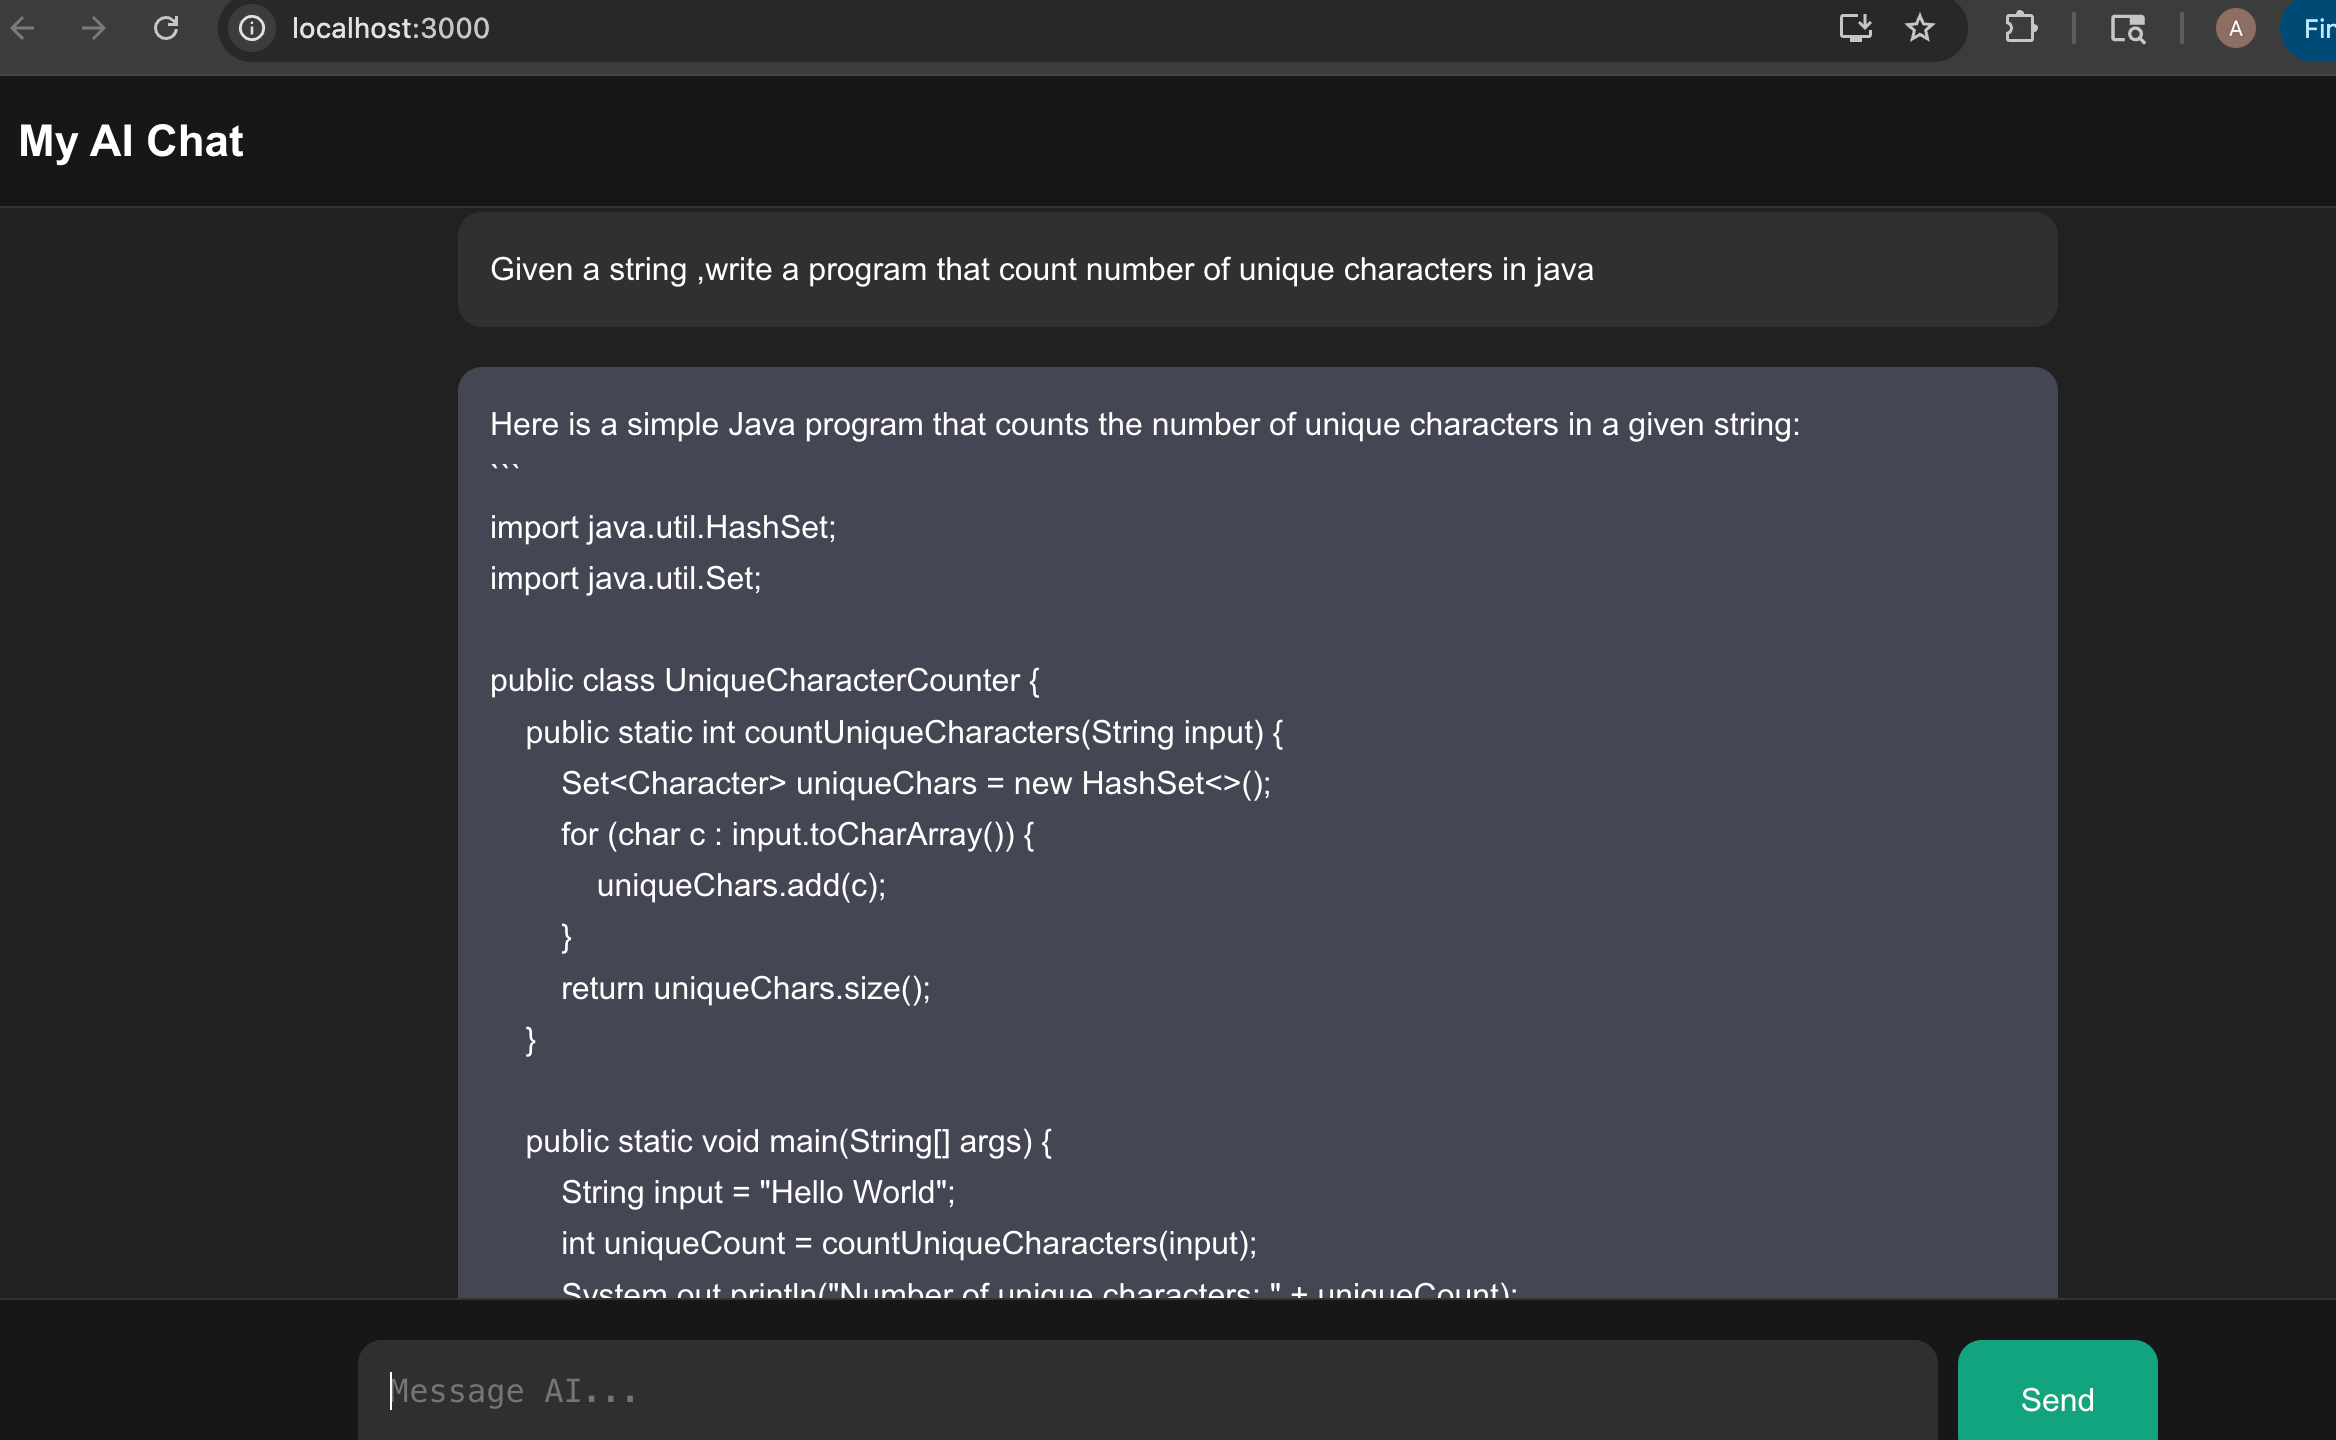Click the browser back arrow

[x=22, y=28]
